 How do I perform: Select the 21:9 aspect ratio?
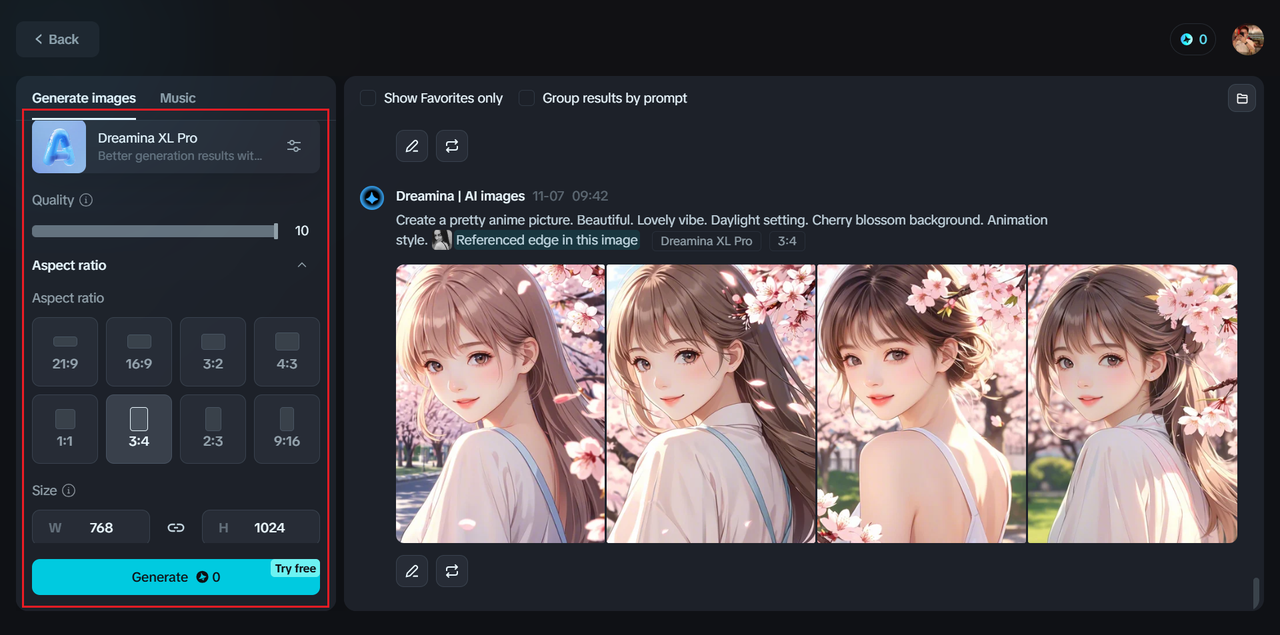coord(65,352)
